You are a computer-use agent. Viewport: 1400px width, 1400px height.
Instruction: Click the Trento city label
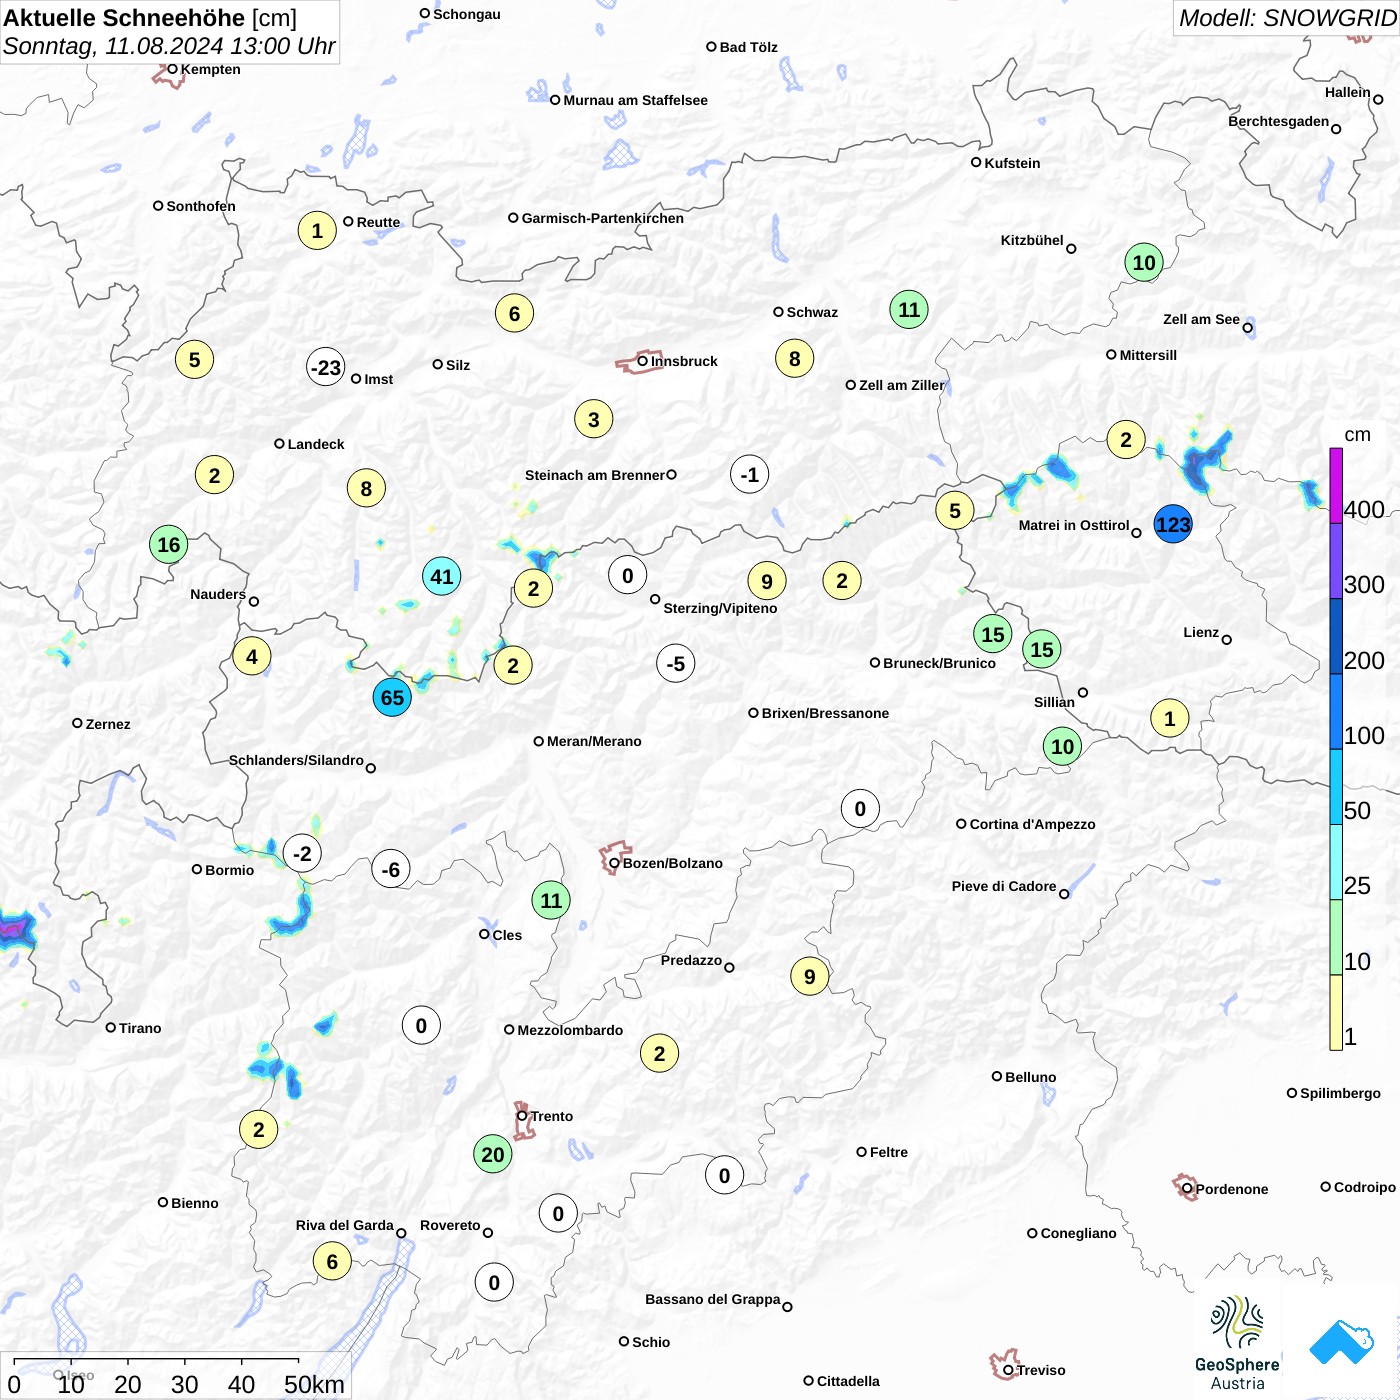click(552, 1116)
